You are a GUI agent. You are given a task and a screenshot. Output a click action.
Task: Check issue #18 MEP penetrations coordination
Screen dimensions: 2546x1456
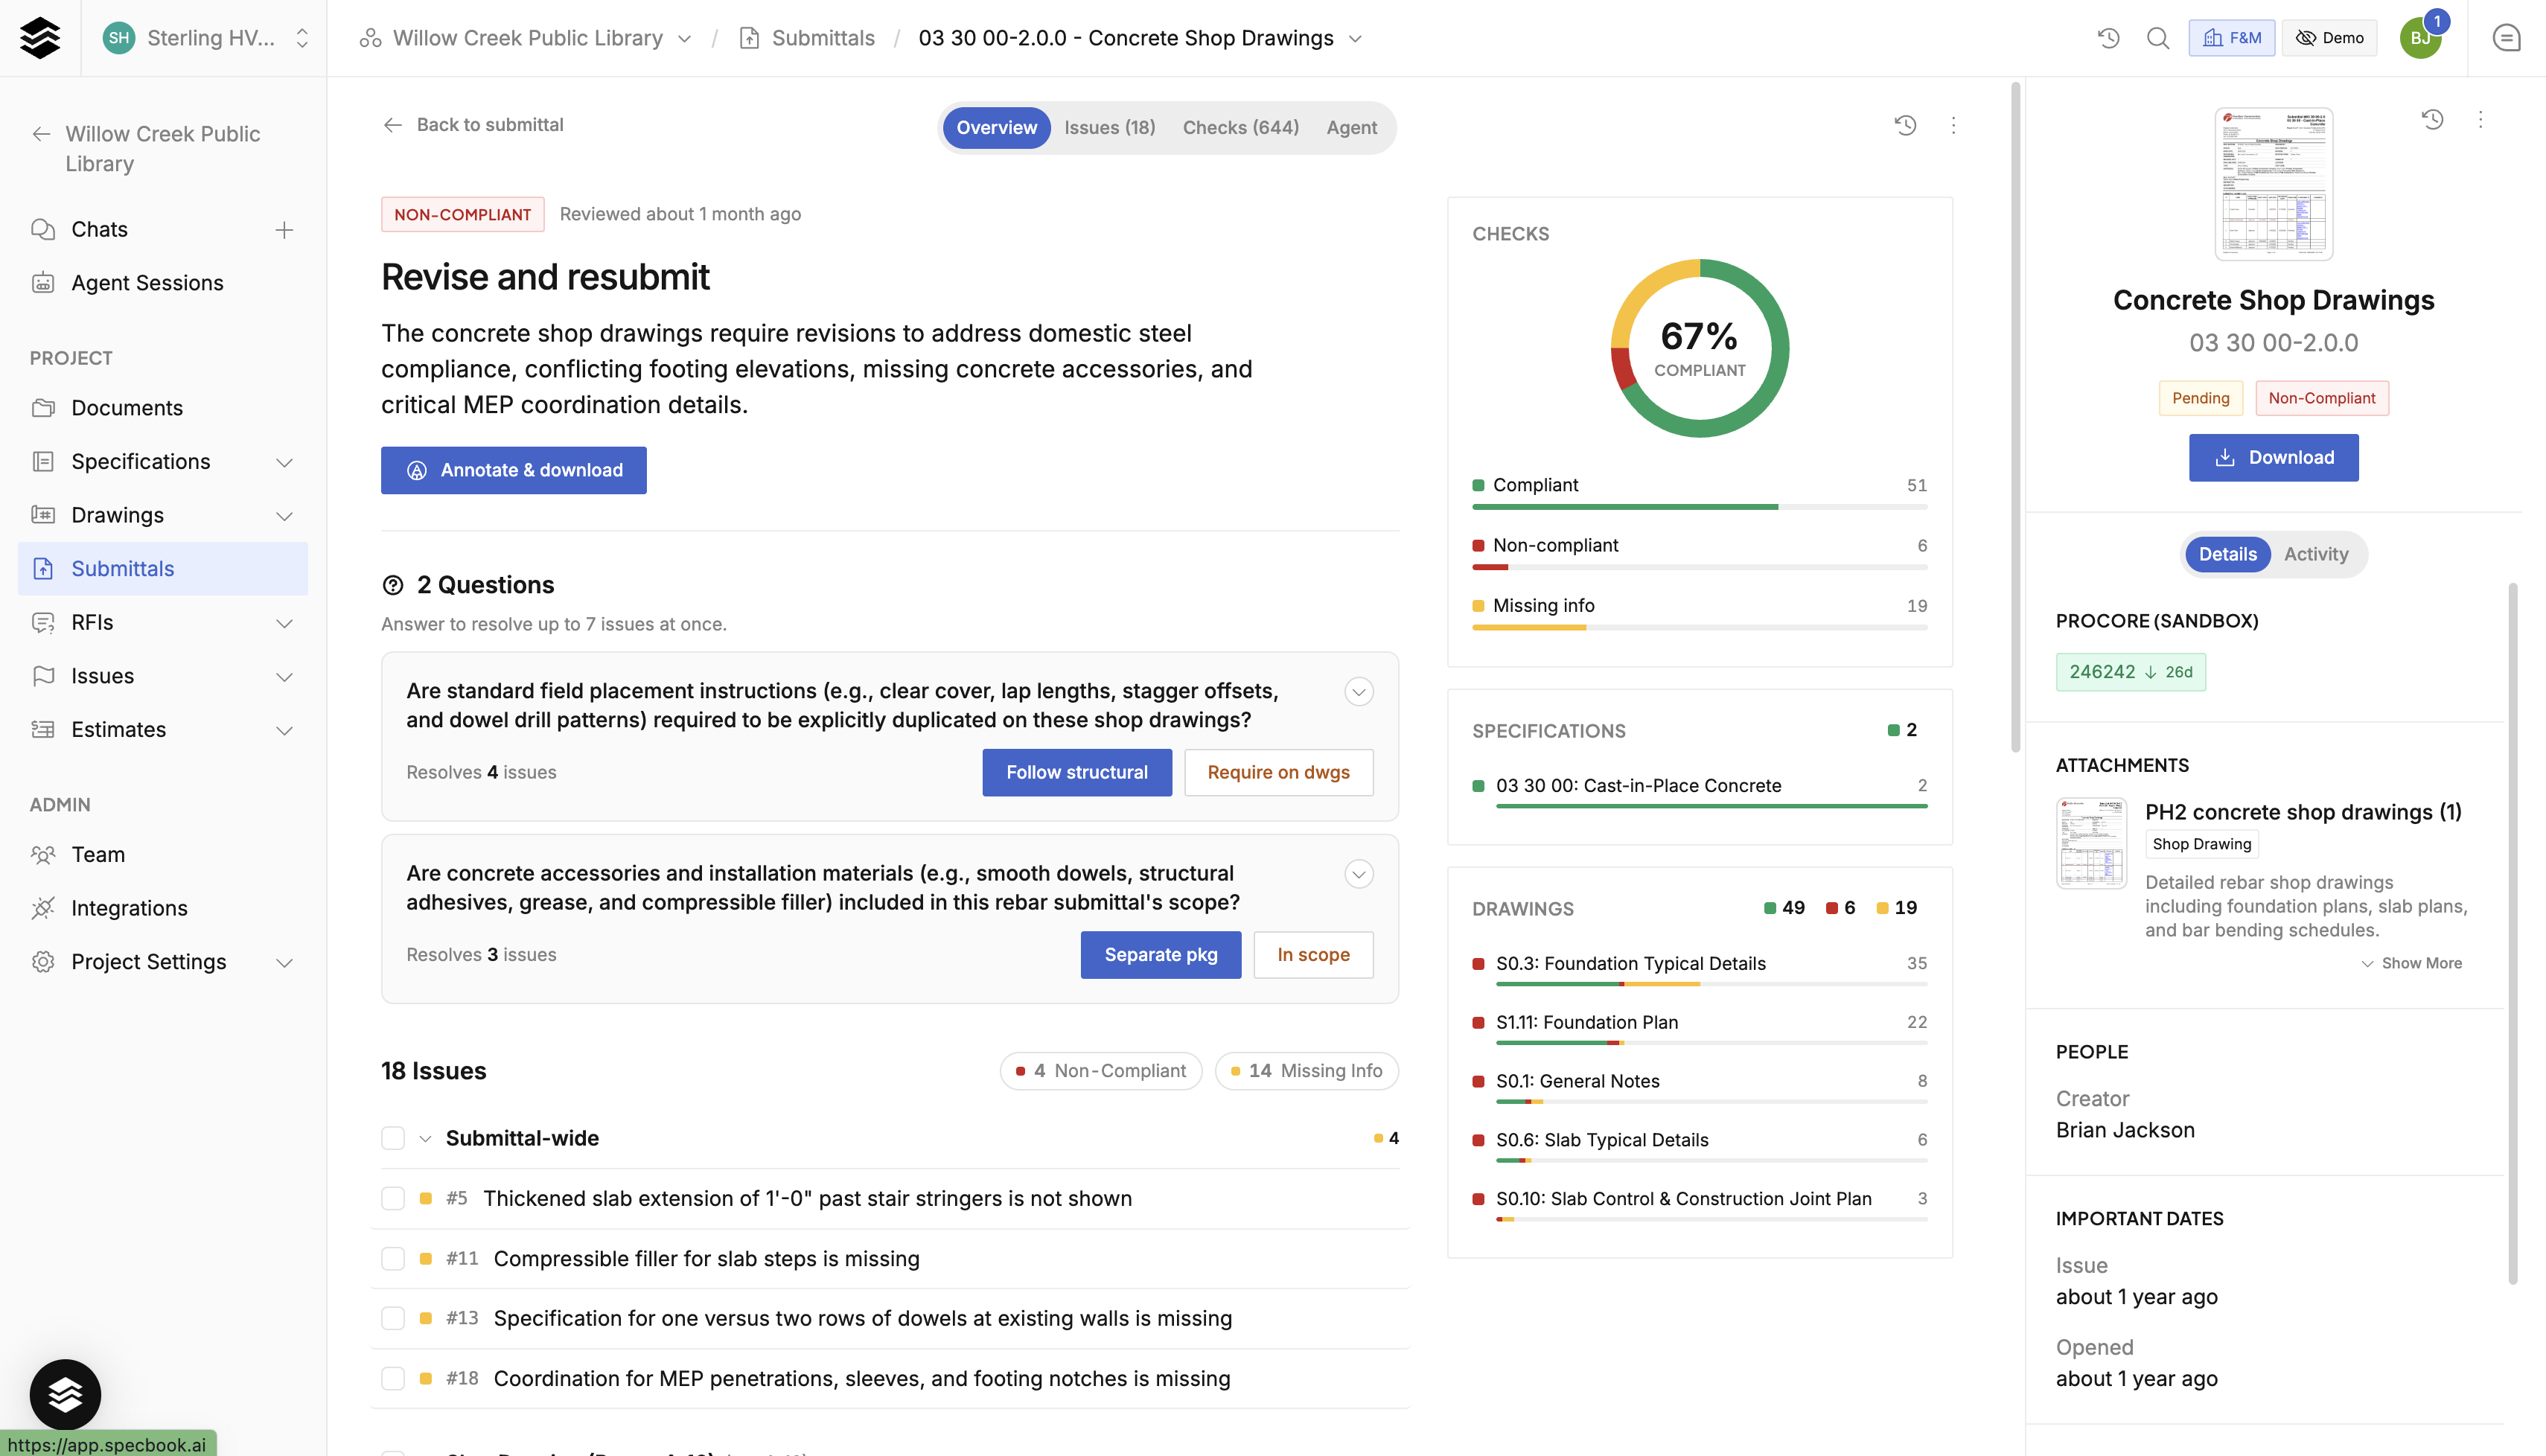pos(393,1379)
